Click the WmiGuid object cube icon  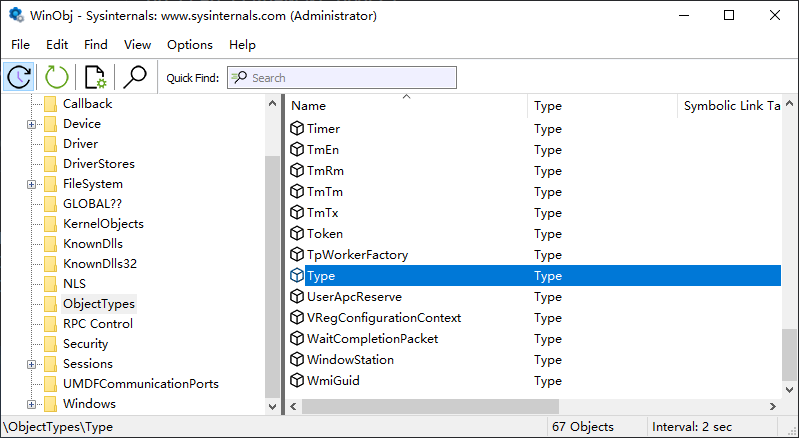(297, 380)
